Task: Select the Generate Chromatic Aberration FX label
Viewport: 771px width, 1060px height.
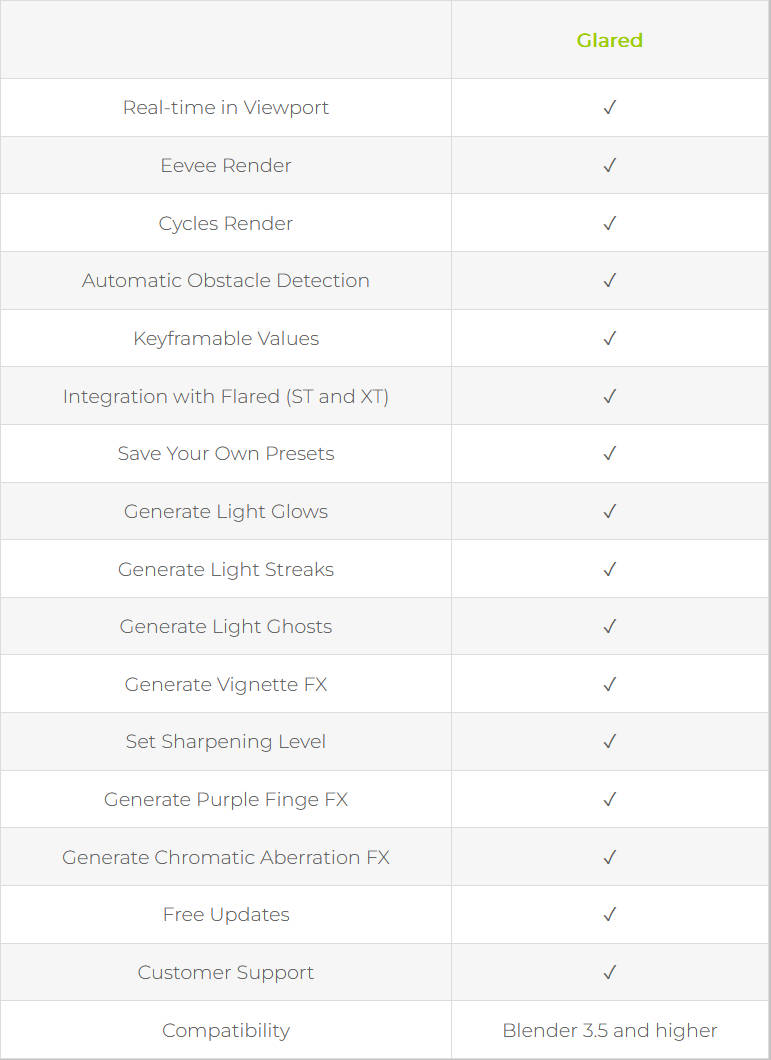Action: pyautogui.click(x=226, y=857)
